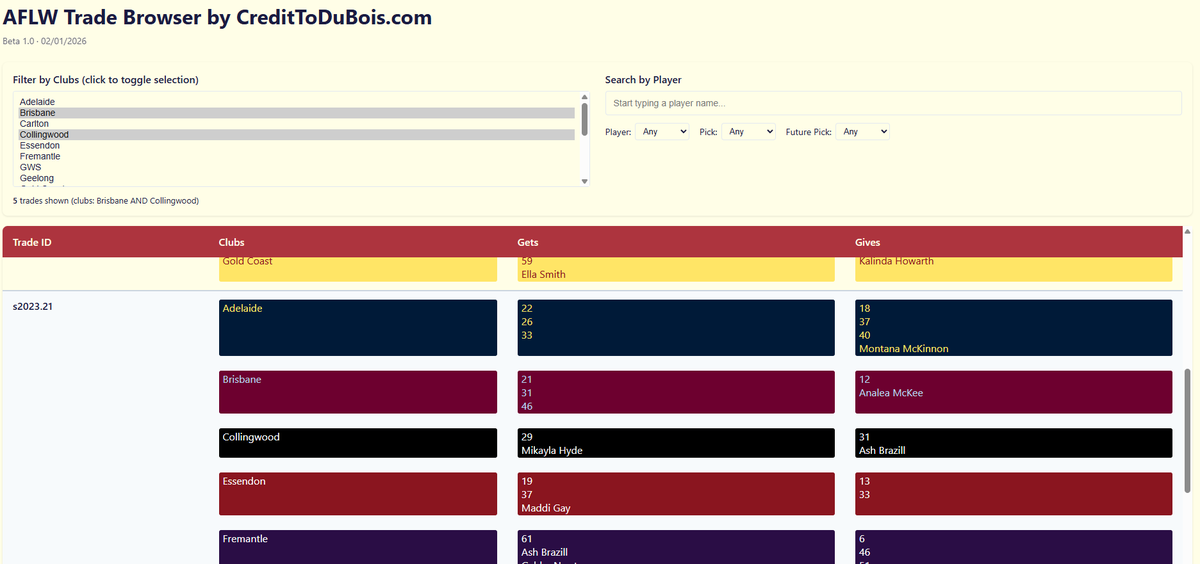This screenshot has width=1200, height=564.
Task: Focus the player name search field
Action: (893, 103)
